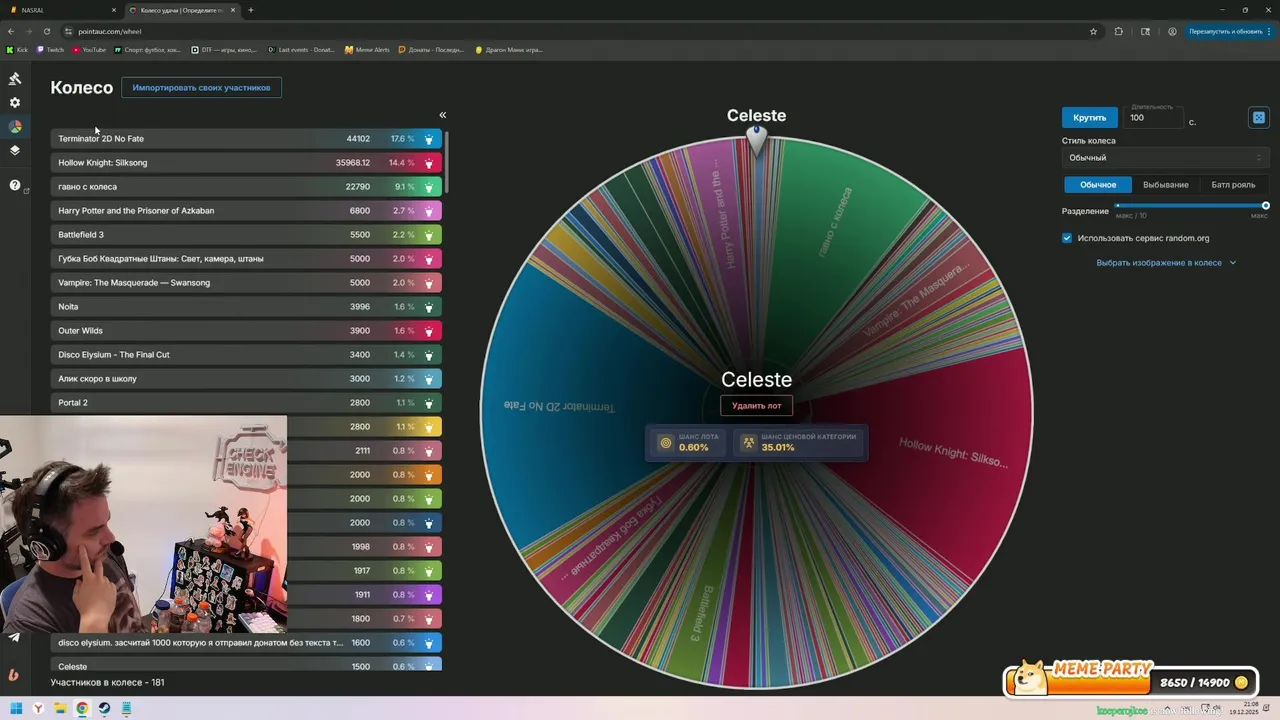1280x720 pixels.
Task: Click the dice randomize icon button
Action: tap(1259, 117)
